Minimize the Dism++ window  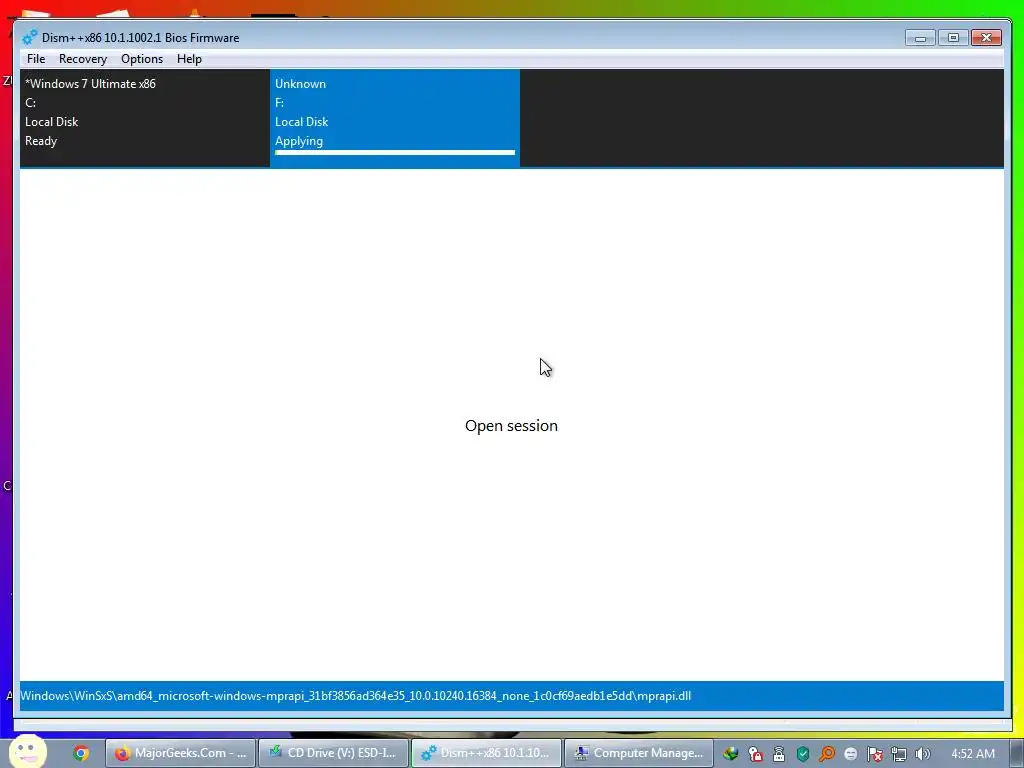coord(920,38)
